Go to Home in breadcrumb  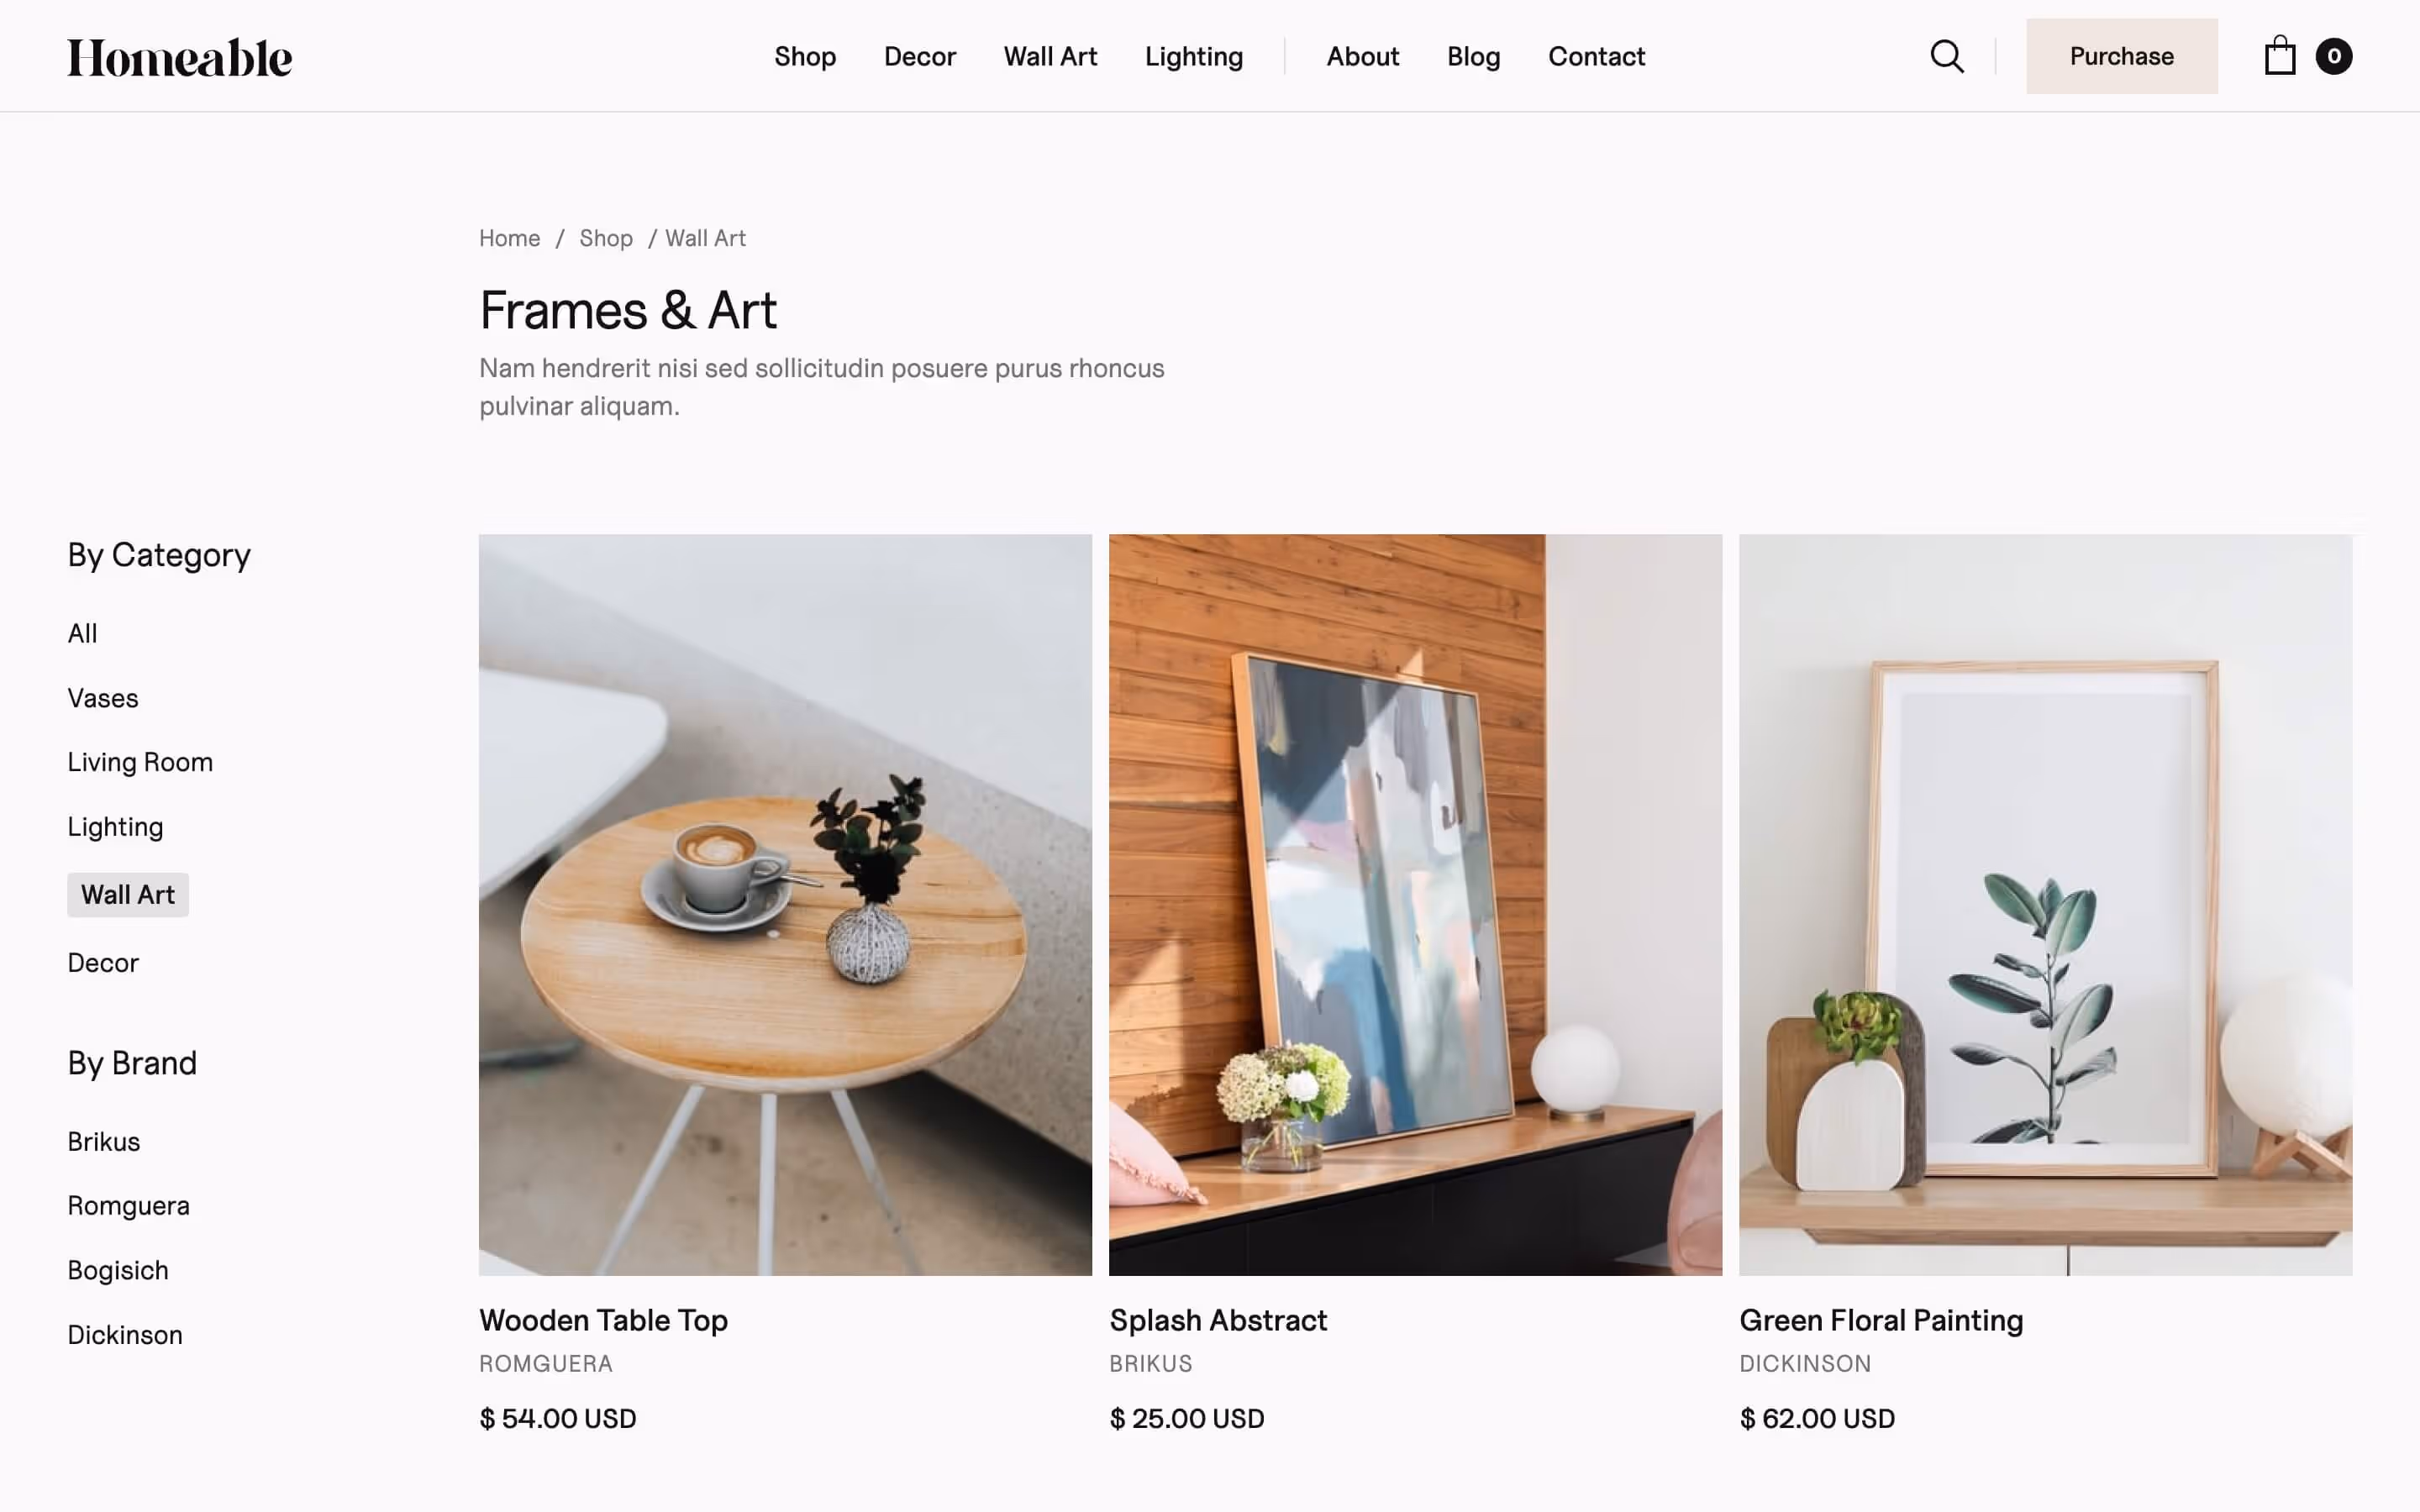[x=509, y=238]
